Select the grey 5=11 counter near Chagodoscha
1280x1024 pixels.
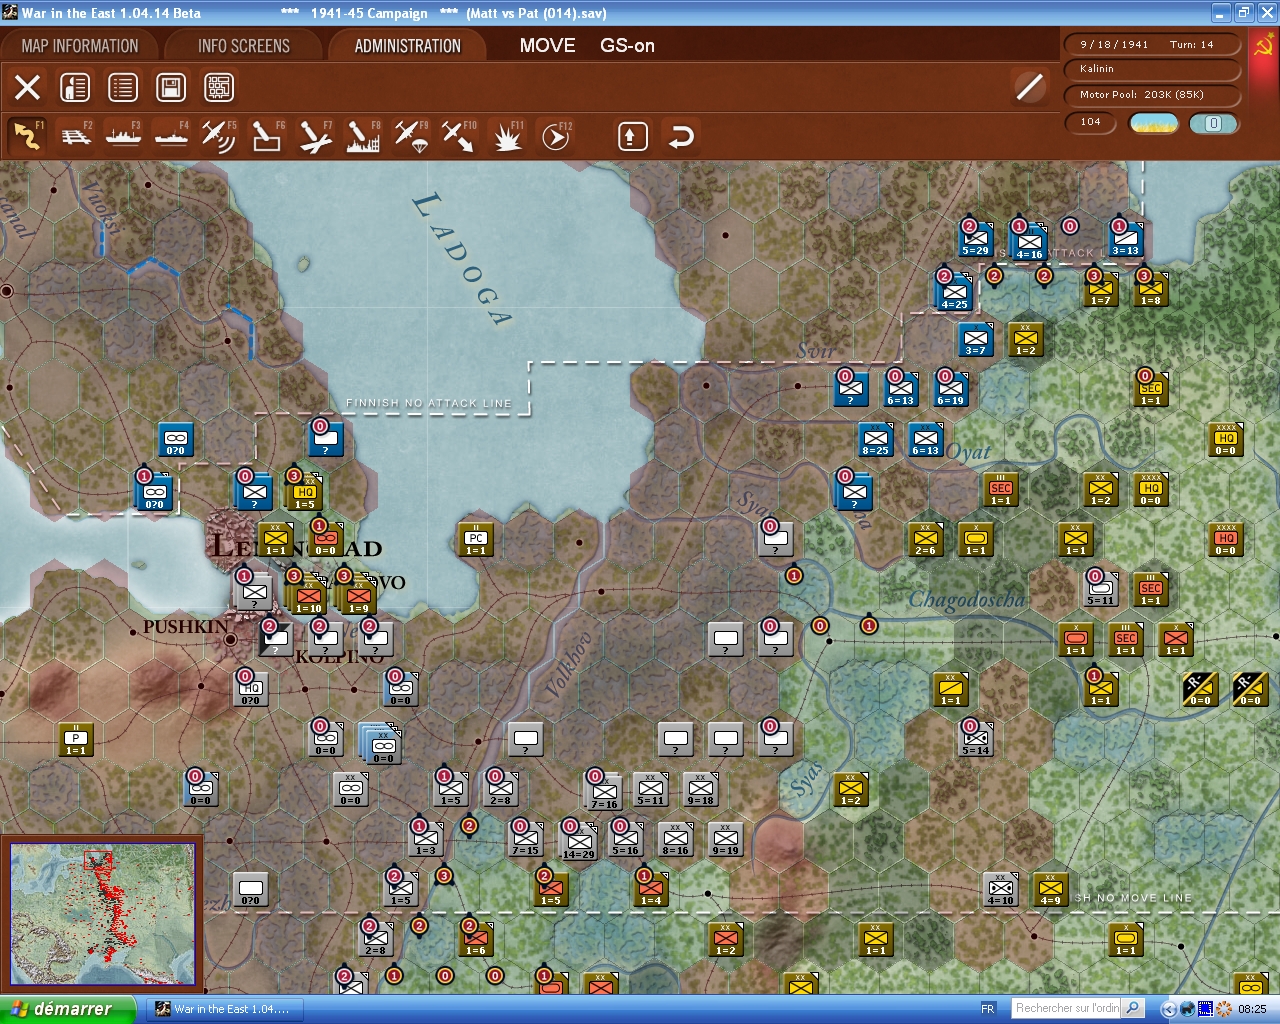pos(1101,589)
